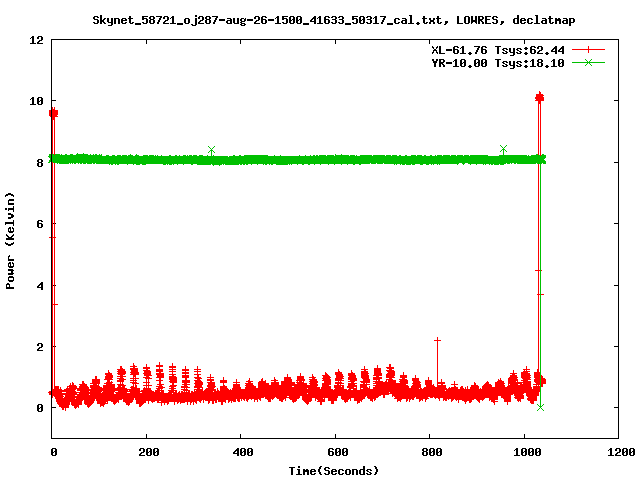Click the red plus legend marker sample
The width and height of the screenshot is (640, 480).
point(588,50)
